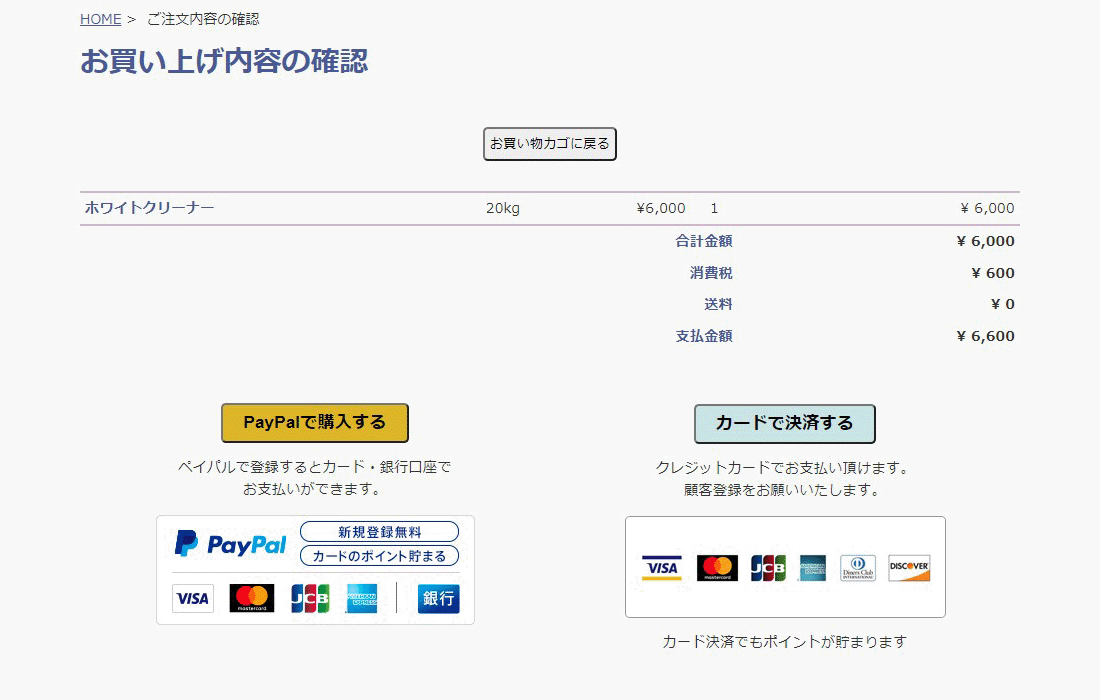Click the Diners Club card icon

coord(858,567)
